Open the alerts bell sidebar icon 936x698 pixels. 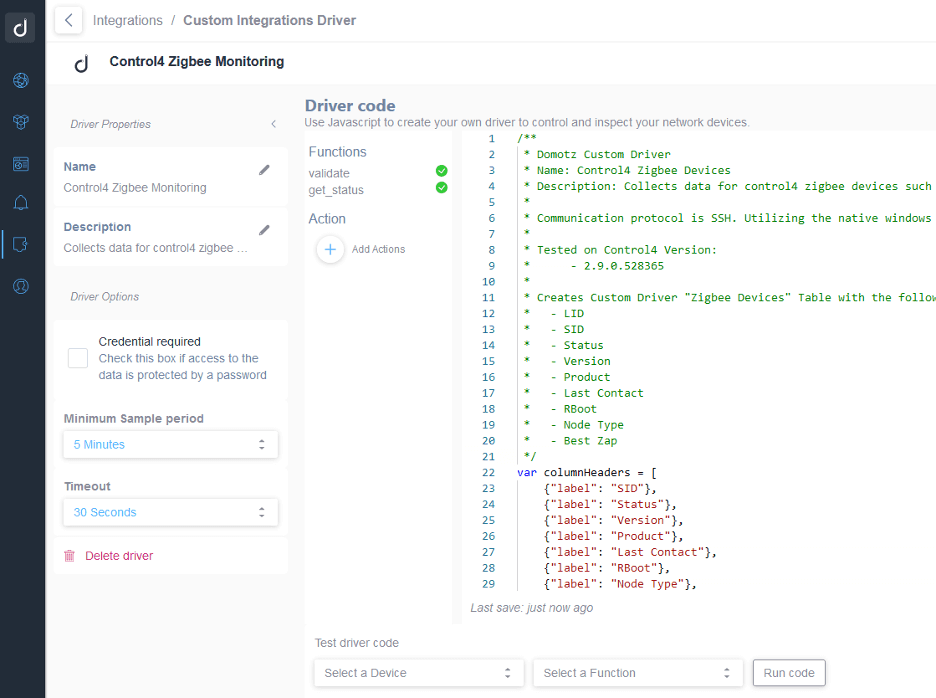point(21,203)
